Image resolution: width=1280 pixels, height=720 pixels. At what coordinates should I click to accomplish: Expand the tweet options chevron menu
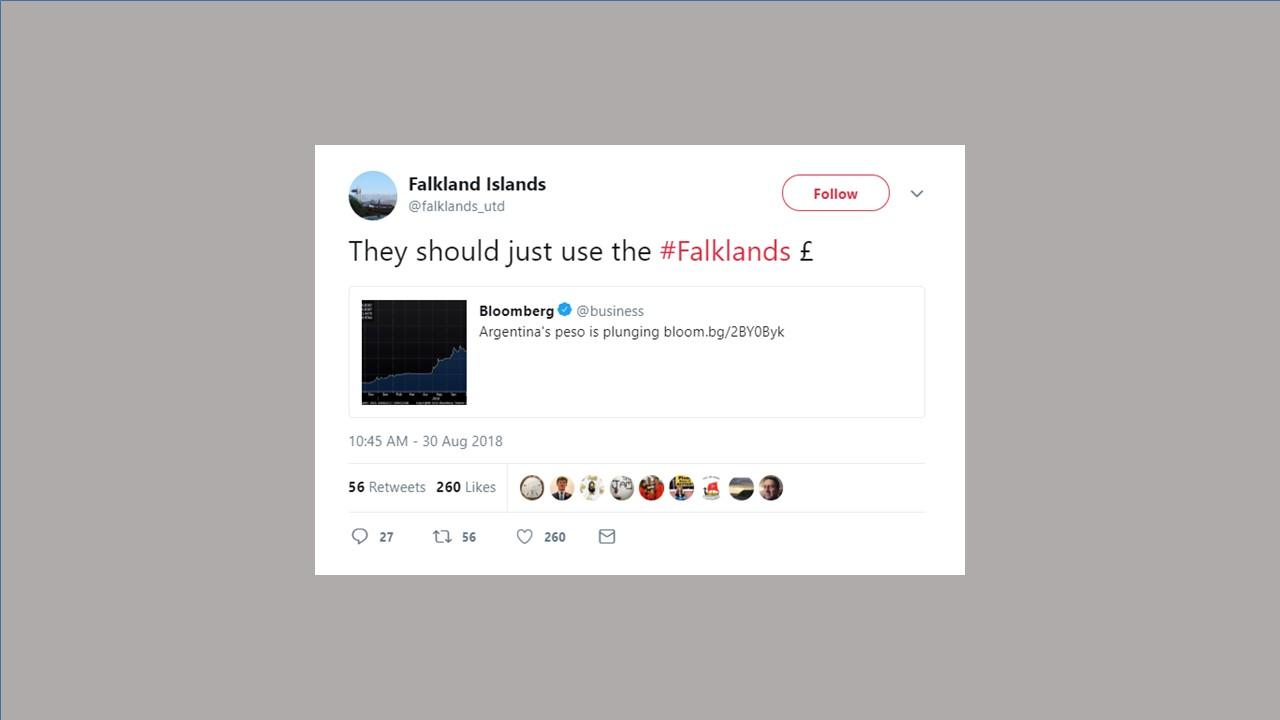pos(917,194)
